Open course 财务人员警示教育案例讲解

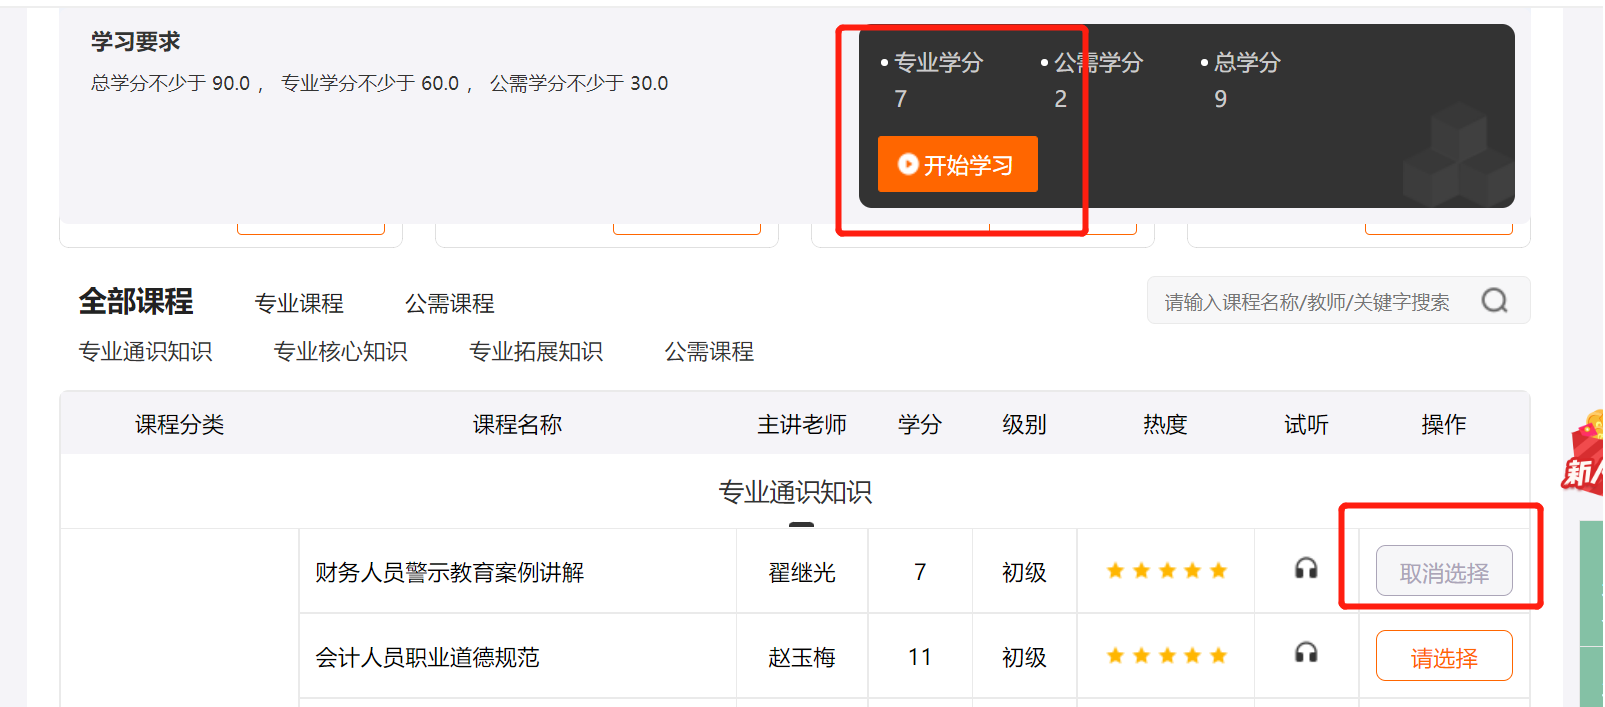coord(449,573)
